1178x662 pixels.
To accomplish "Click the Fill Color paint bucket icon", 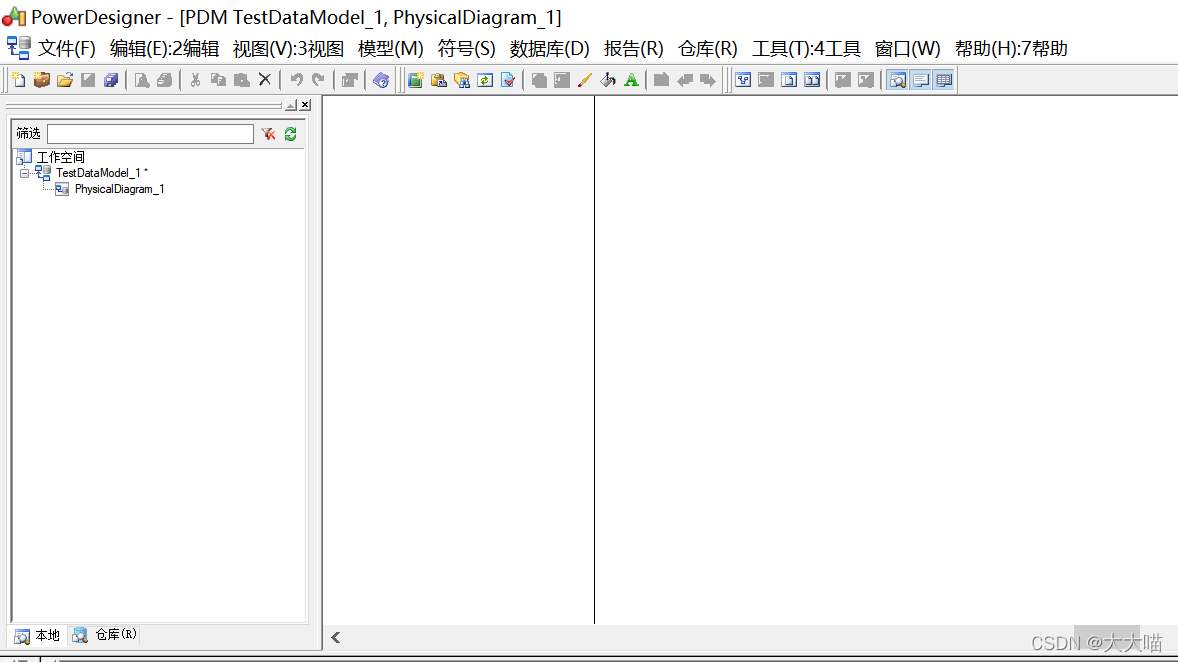I will [x=608, y=80].
